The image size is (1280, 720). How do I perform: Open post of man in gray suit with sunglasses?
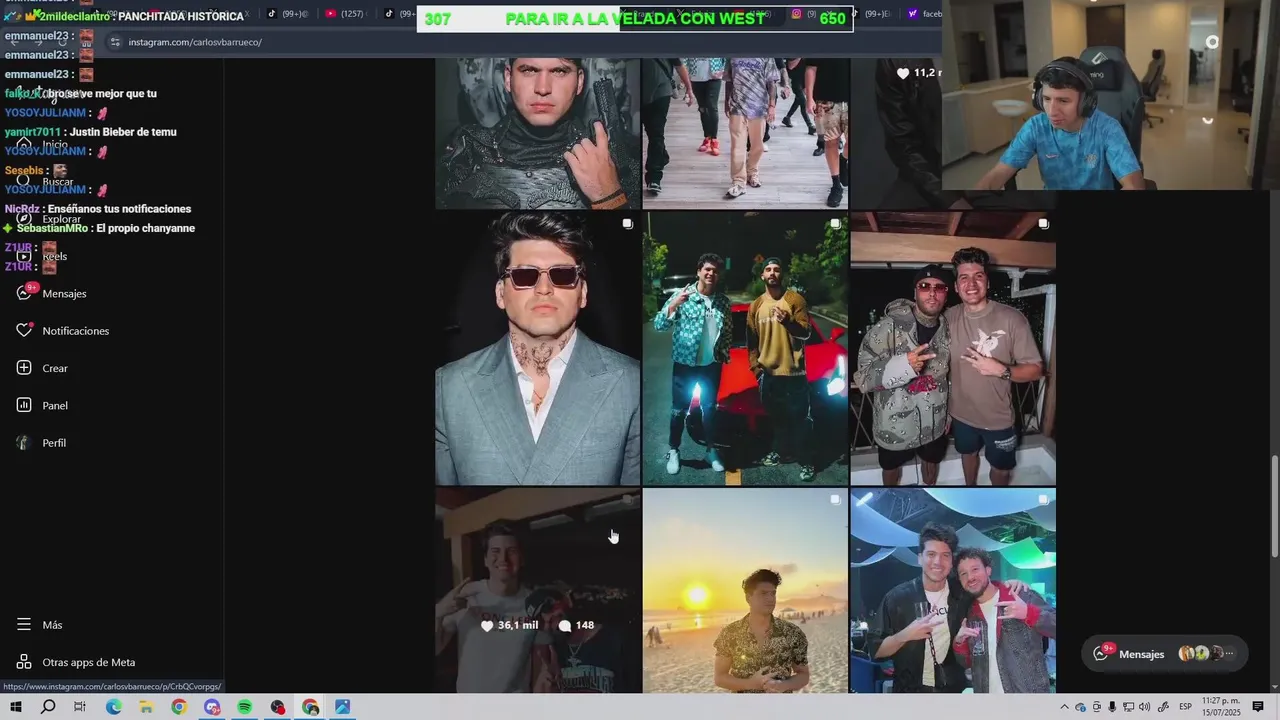(538, 348)
